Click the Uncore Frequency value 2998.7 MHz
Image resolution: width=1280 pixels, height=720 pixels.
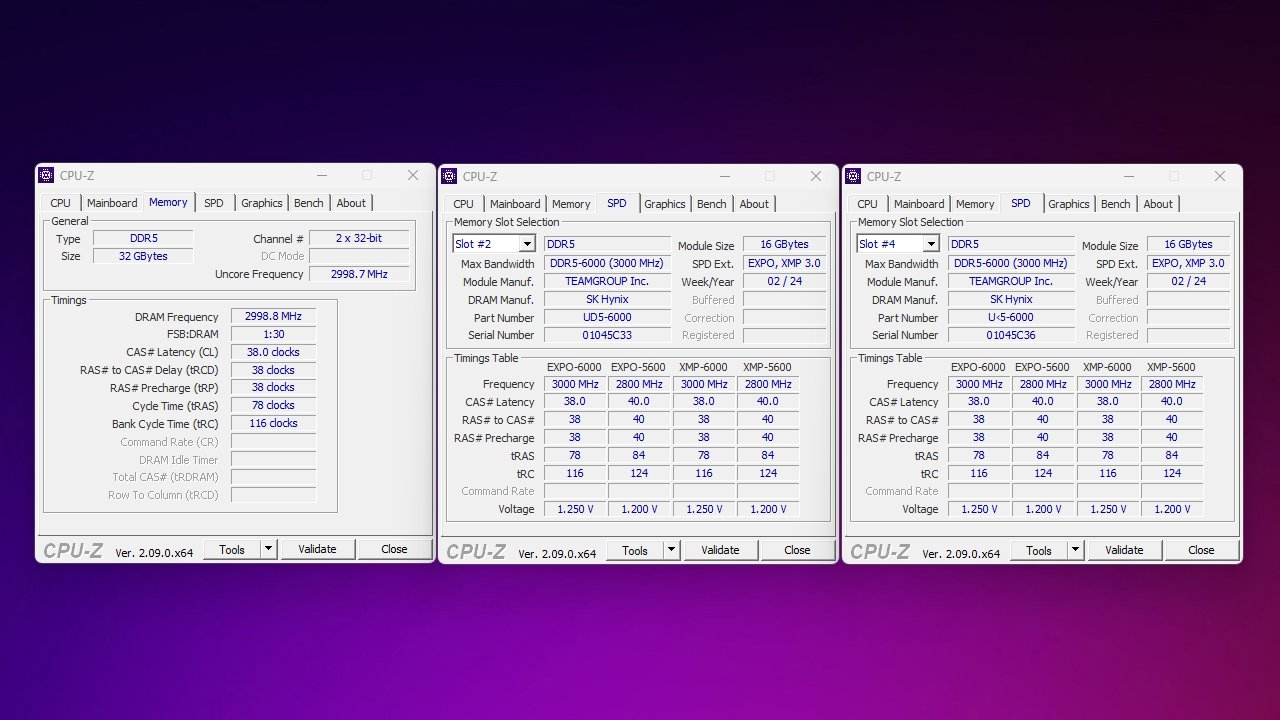click(360, 274)
